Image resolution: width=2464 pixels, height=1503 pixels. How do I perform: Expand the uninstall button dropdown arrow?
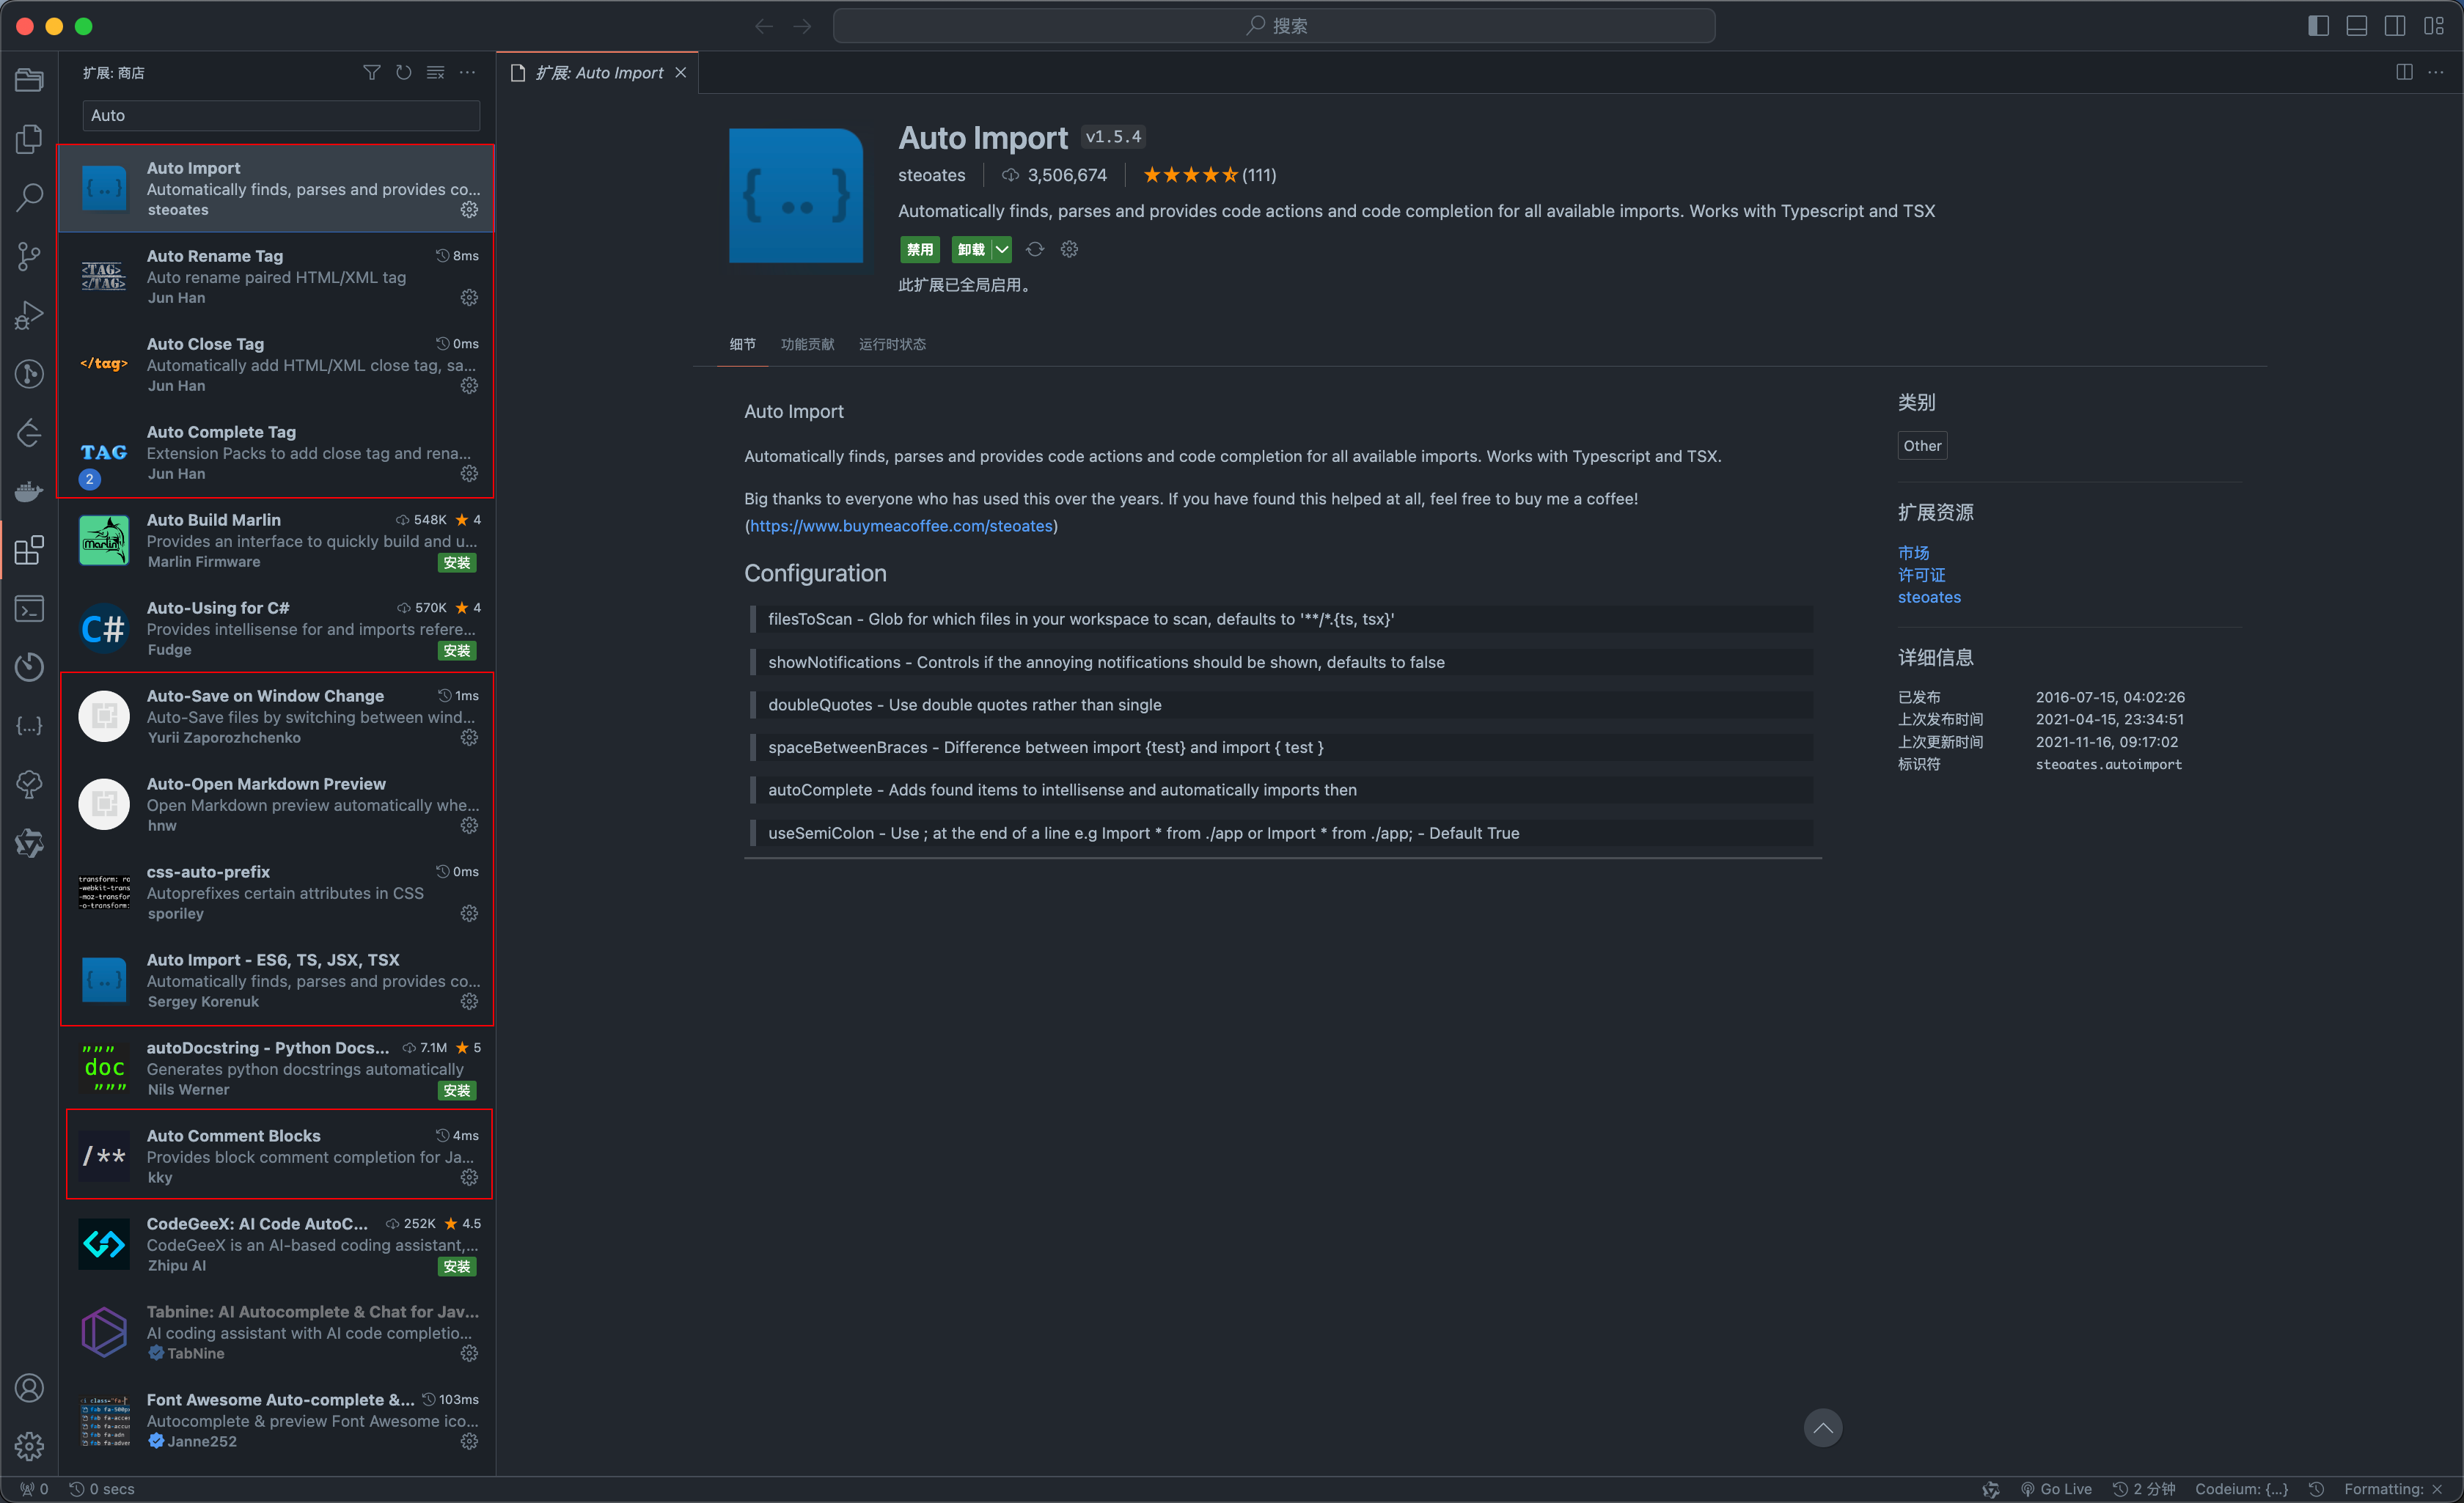coord(1002,250)
